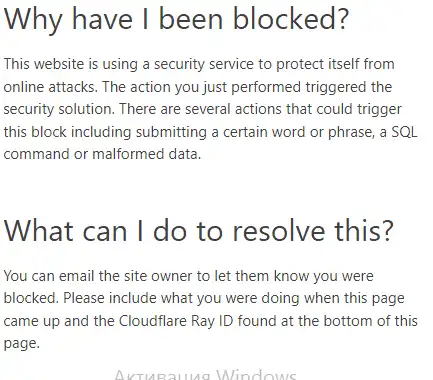This screenshot has width=433, height=380.
Task: Click the paragraph about emailing the site owner
Action: click(210, 309)
